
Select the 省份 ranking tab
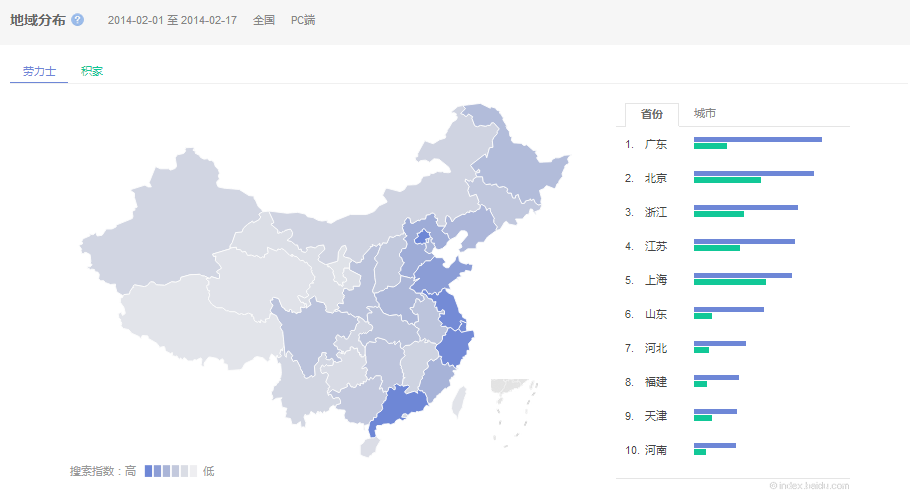(651, 114)
